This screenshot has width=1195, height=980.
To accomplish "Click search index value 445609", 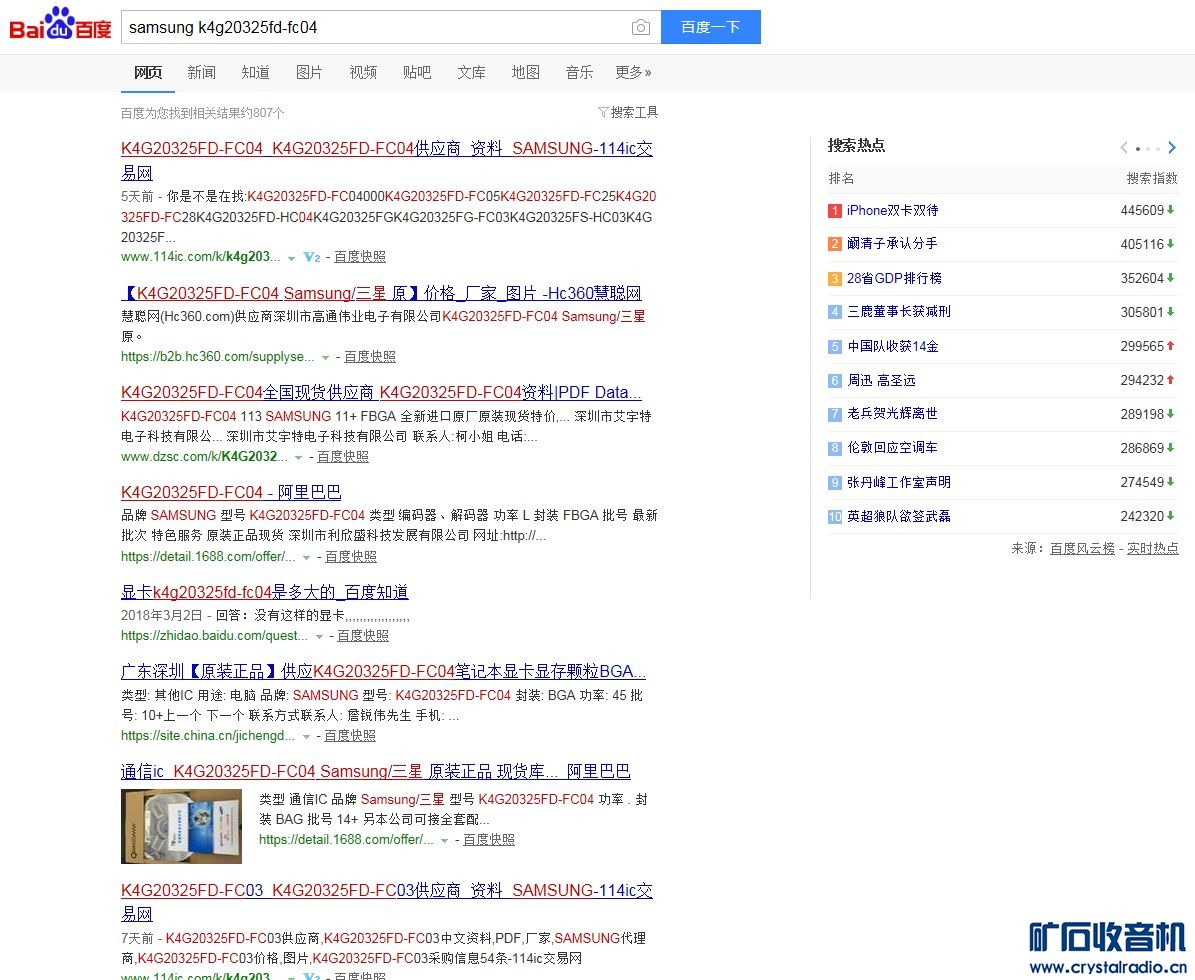I will point(1142,210).
